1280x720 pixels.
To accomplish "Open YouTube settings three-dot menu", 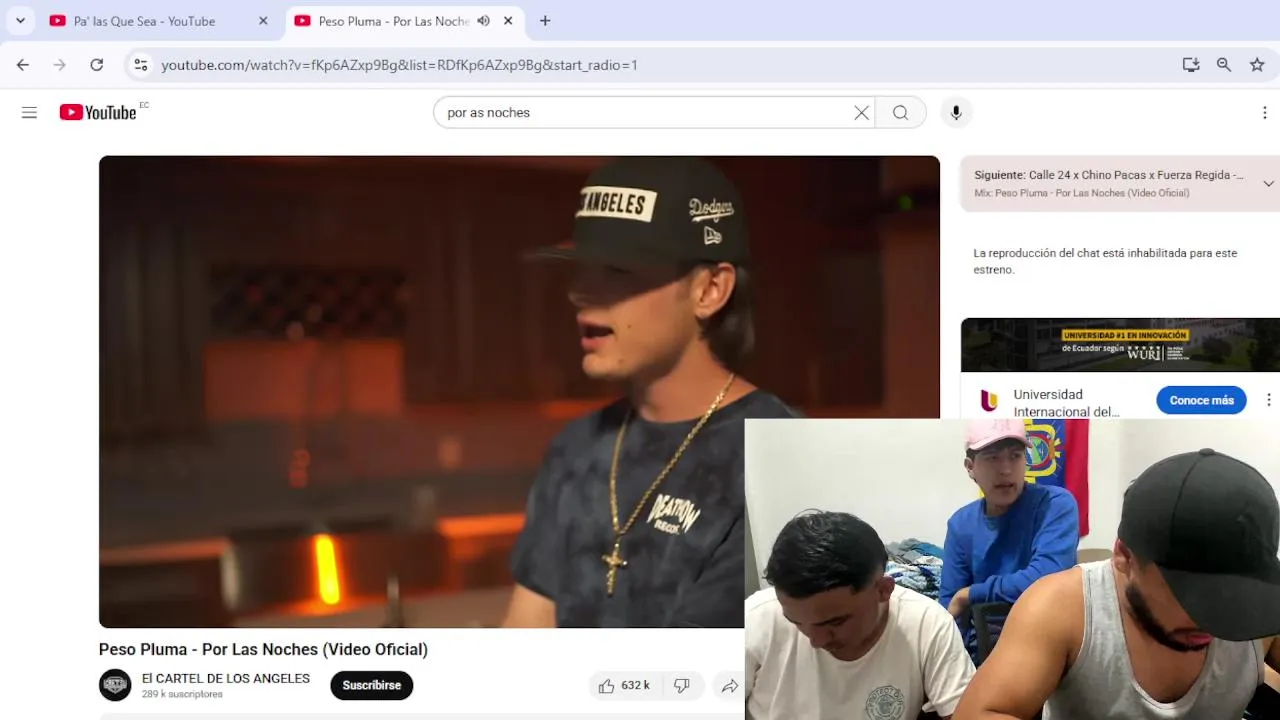I will click(x=1265, y=113).
